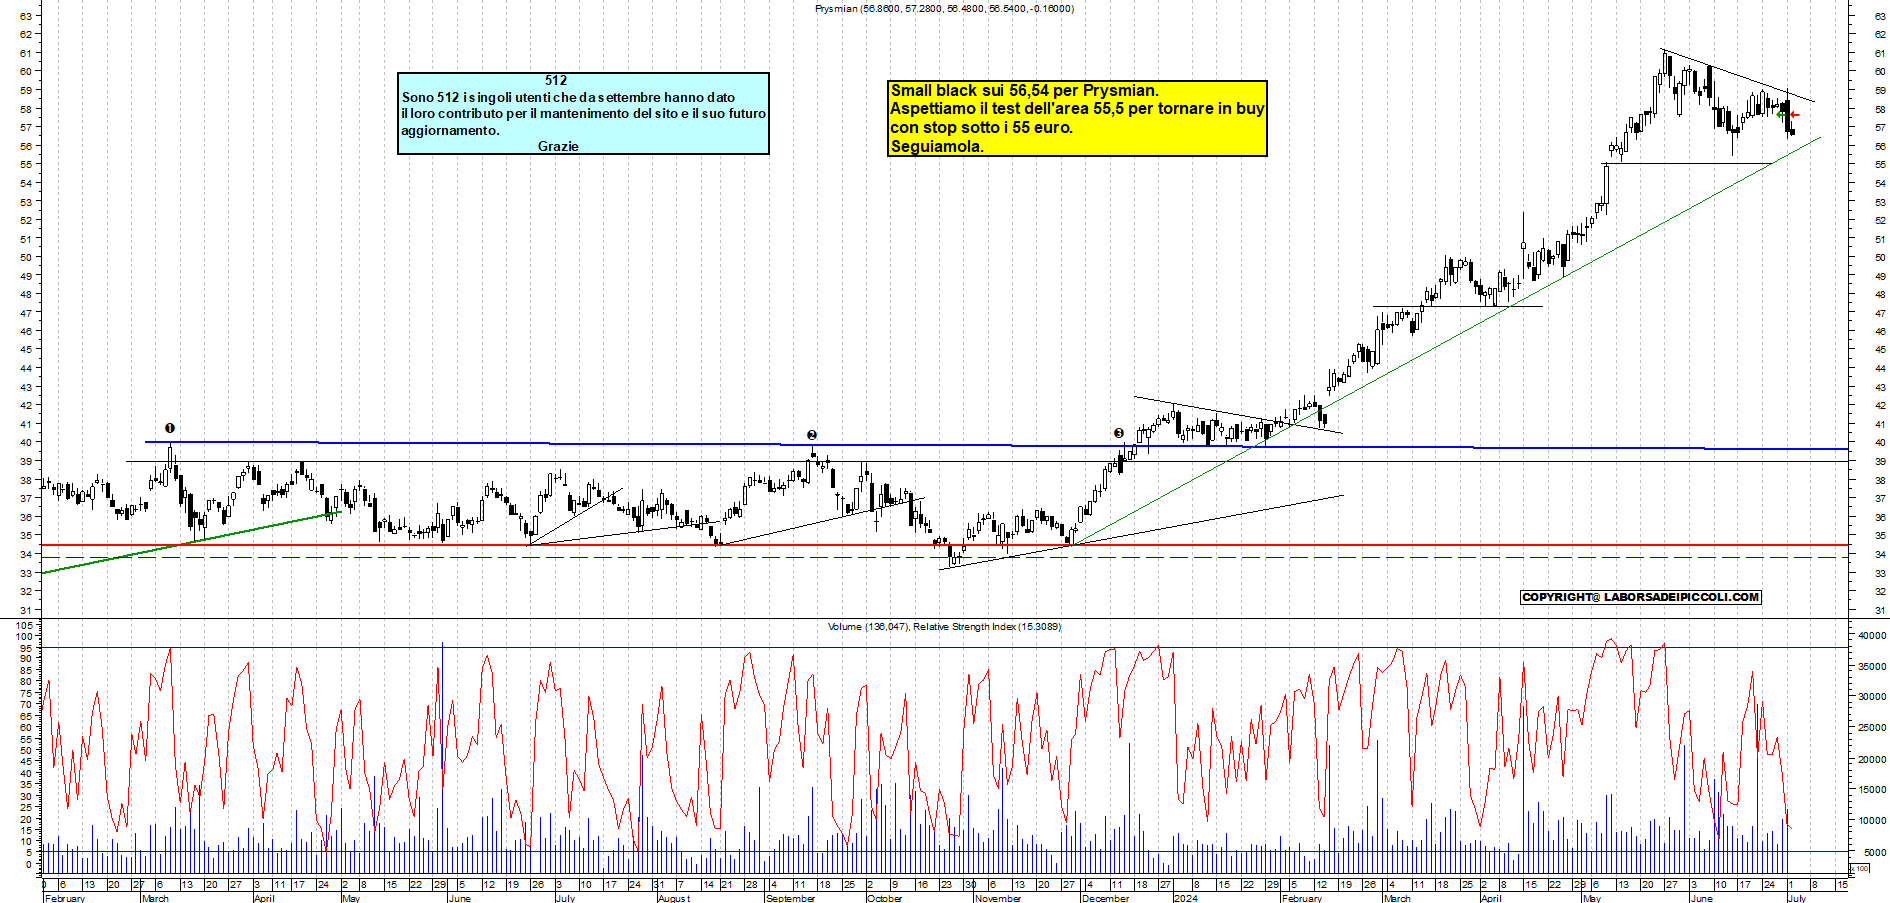Click the '10000' volume axis label

coord(1872,821)
